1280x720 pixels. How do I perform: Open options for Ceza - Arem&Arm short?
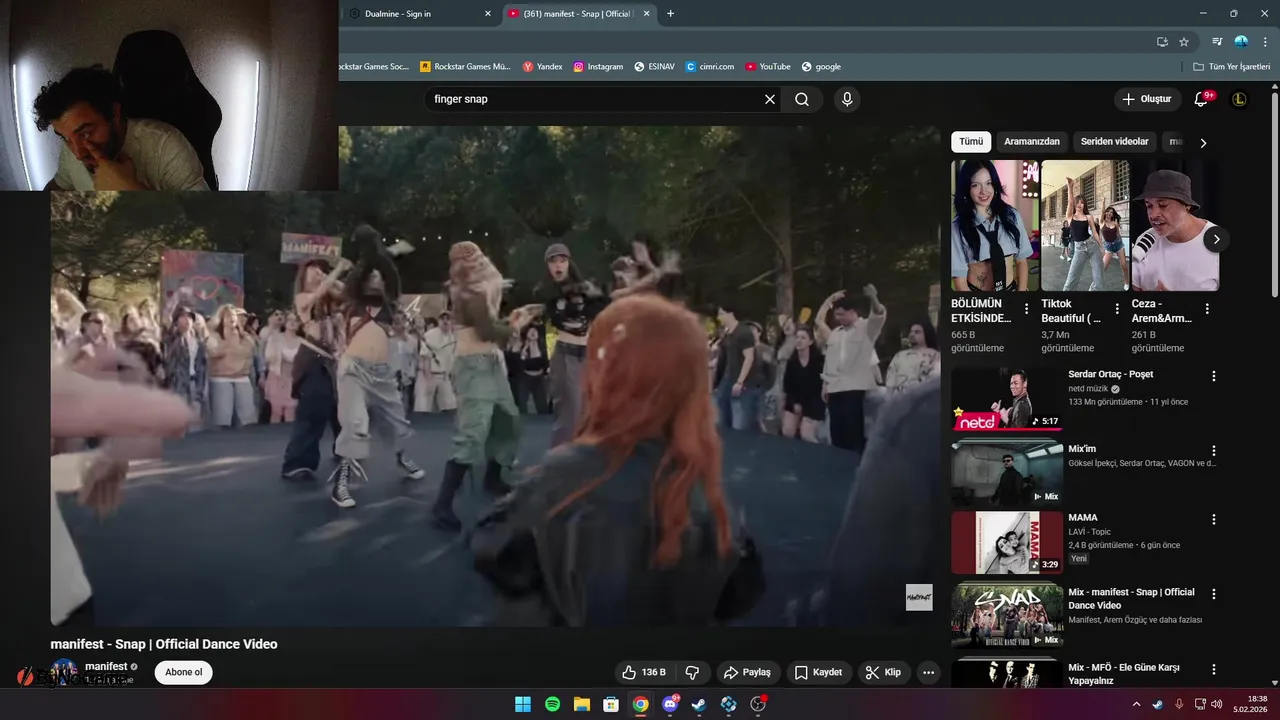point(1207,309)
